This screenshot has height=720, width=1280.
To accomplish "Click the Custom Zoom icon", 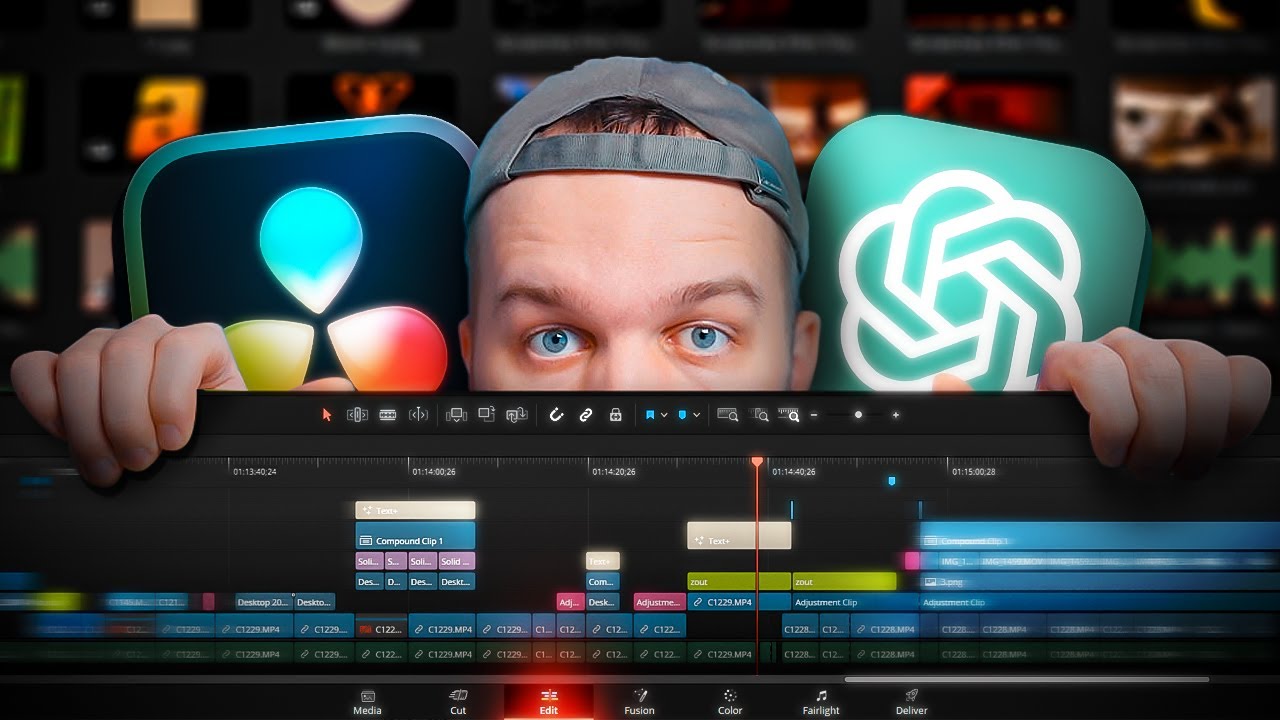I will pyautogui.click(x=789, y=415).
